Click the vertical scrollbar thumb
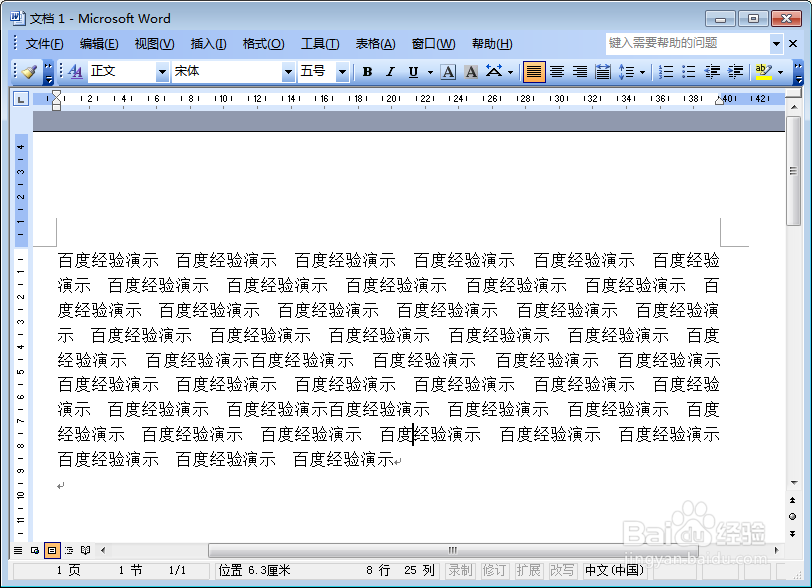812x588 pixels. 793,171
